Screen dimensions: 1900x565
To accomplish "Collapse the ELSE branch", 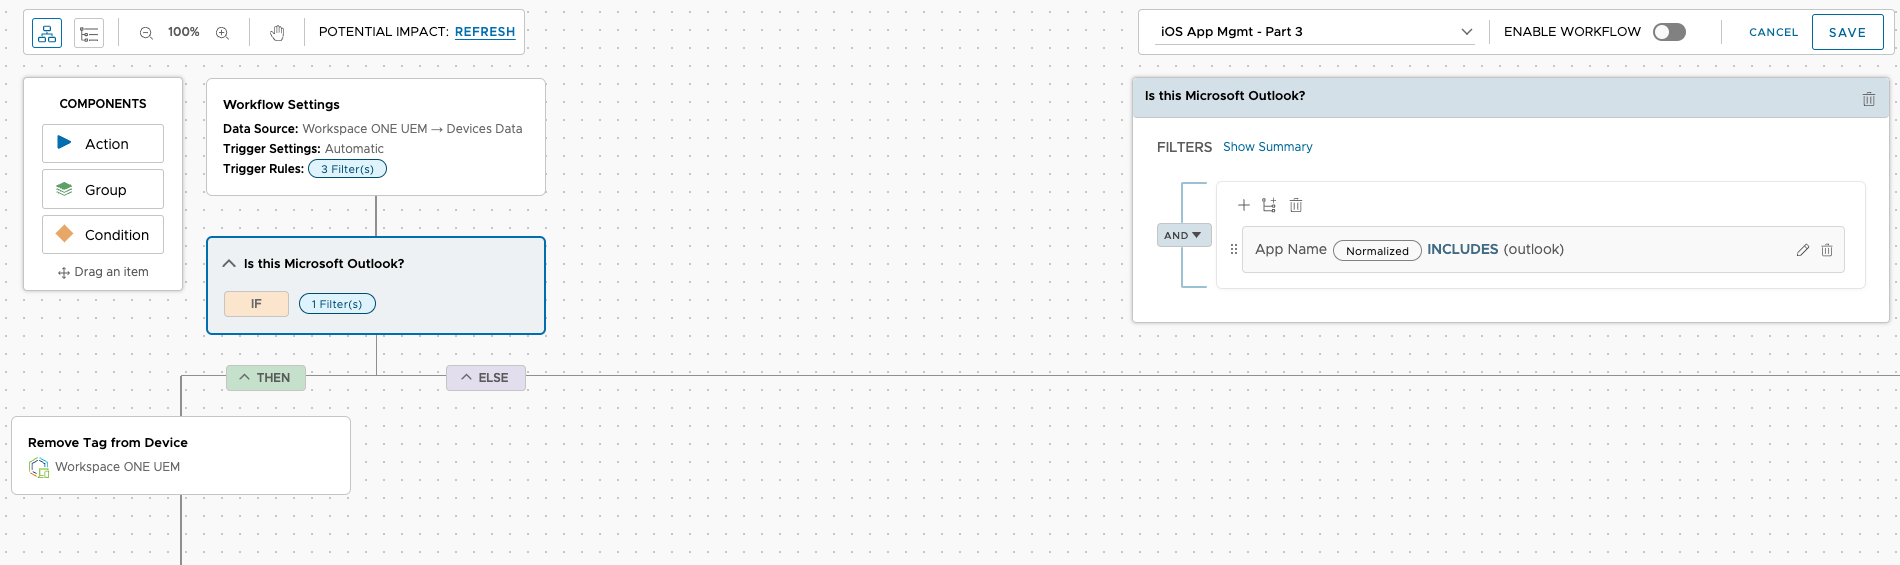I will coord(485,378).
